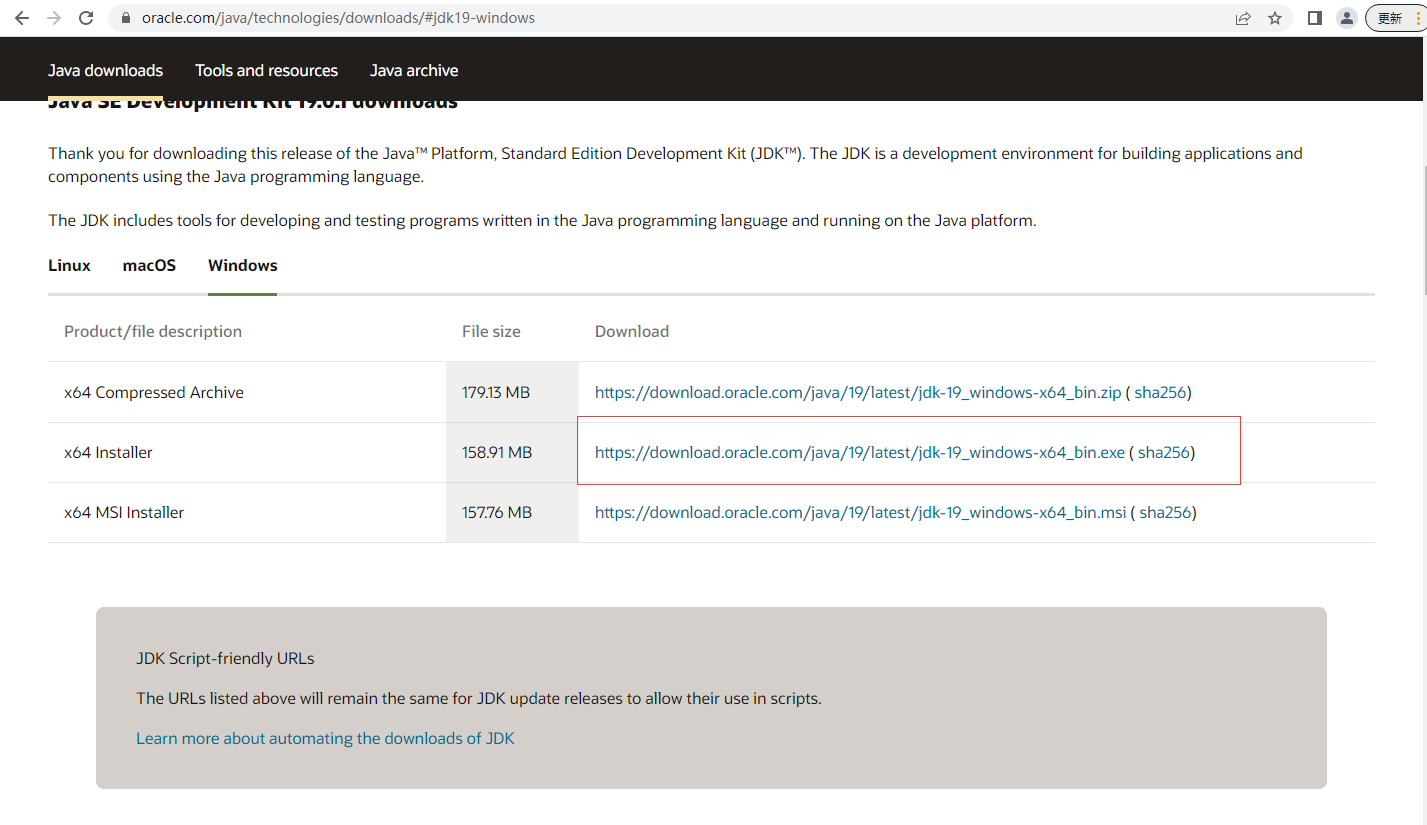Click the browser back arrow
This screenshot has width=1427, height=825.
(x=22, y=18)
